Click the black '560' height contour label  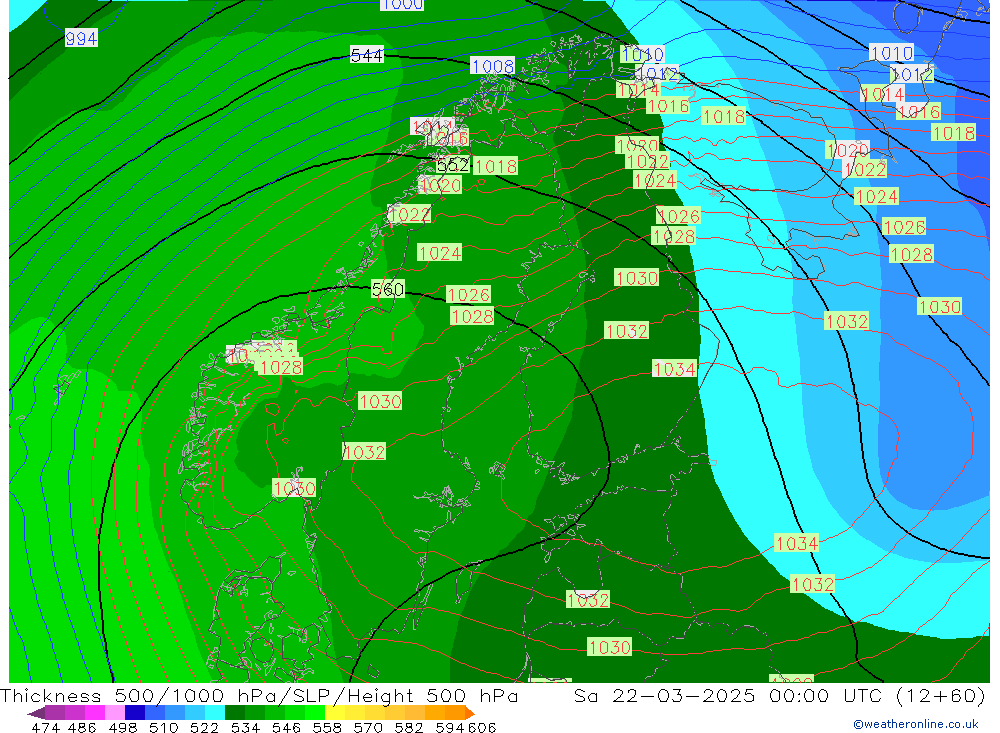pyautogui.click(x=388, y=290)
